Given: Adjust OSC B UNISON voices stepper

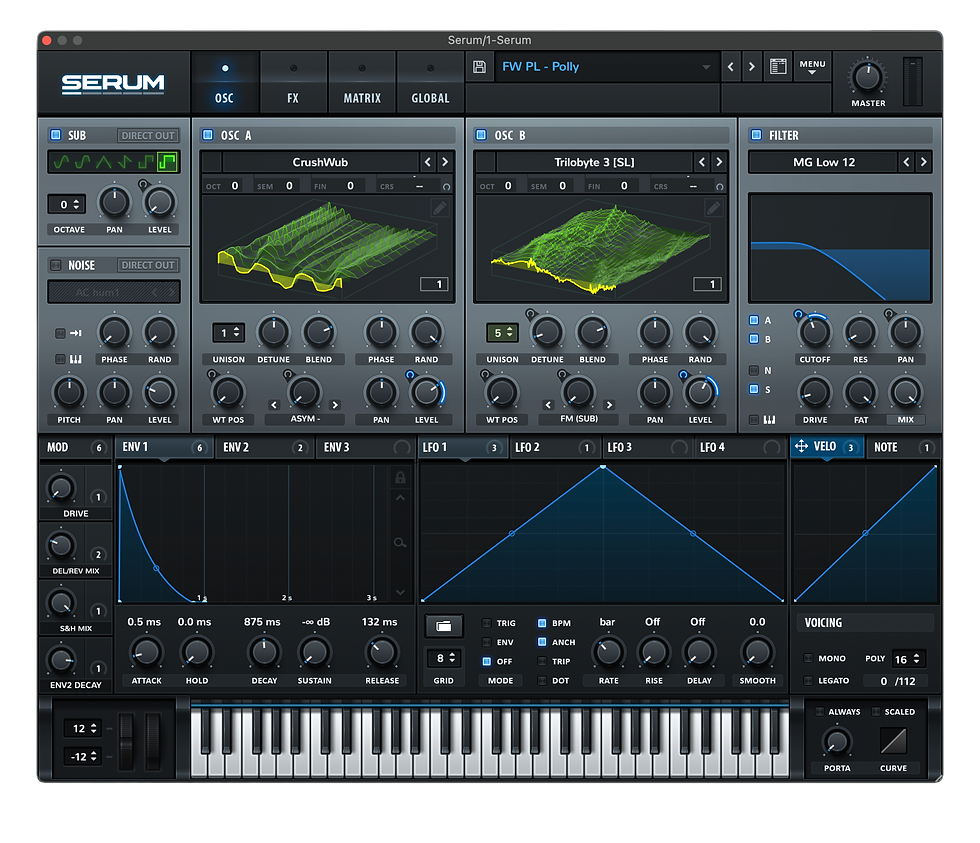Looking at the screenshot, I should click(x=502, y=333).
